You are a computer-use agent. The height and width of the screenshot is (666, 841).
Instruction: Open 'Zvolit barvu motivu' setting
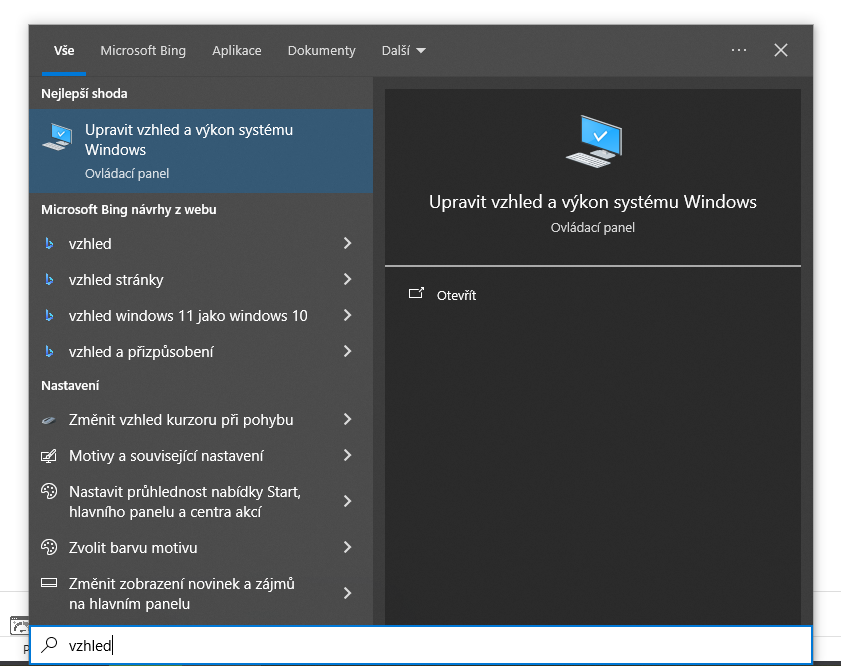tap(201, 547)
